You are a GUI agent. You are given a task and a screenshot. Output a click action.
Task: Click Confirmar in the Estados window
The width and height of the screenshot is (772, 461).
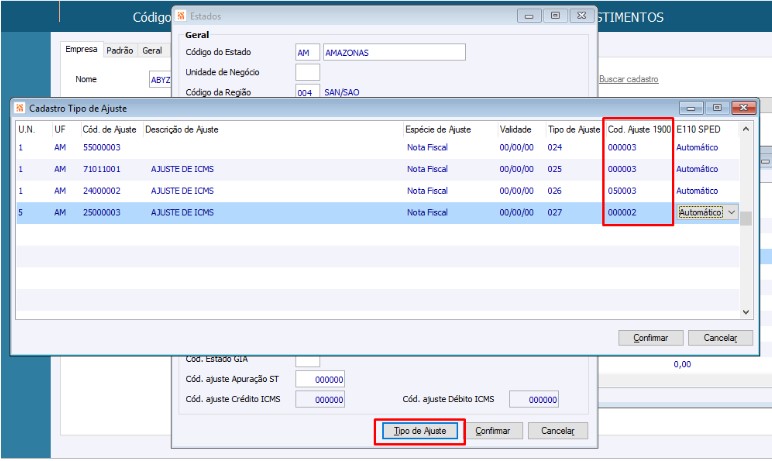(492, 431)
